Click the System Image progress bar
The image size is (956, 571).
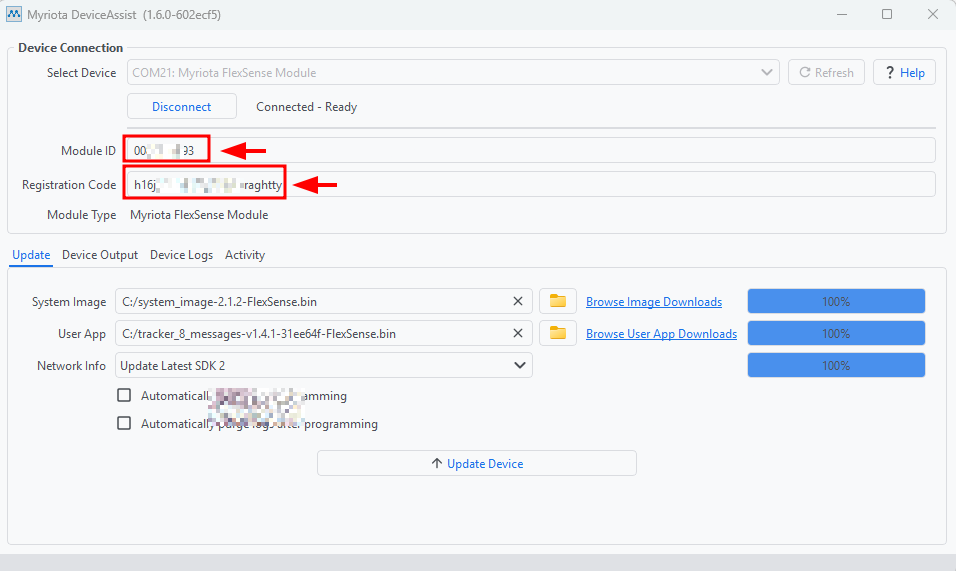[x=836, y=301]
